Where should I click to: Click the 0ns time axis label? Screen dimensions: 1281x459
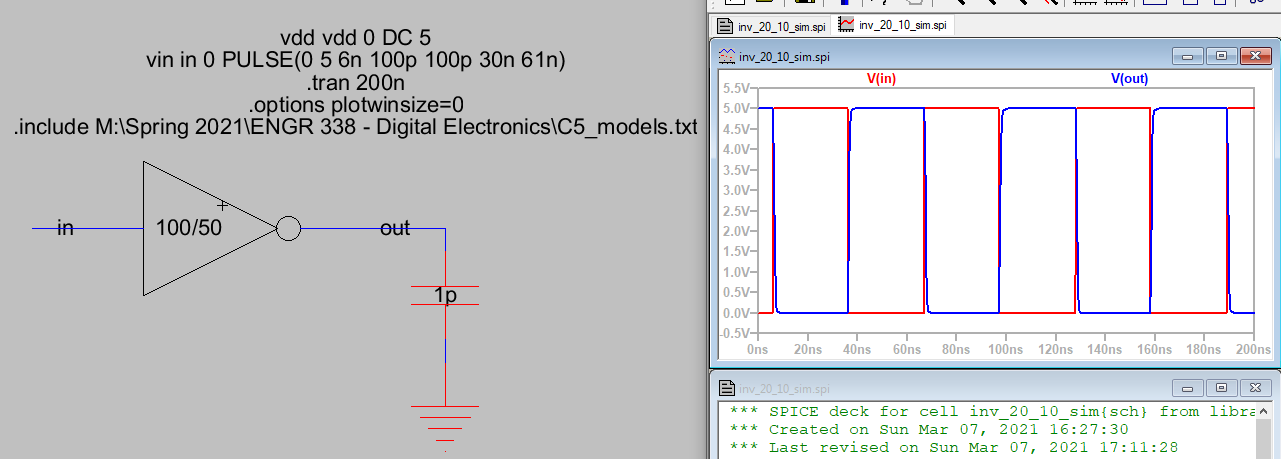(x=757, y=351)
